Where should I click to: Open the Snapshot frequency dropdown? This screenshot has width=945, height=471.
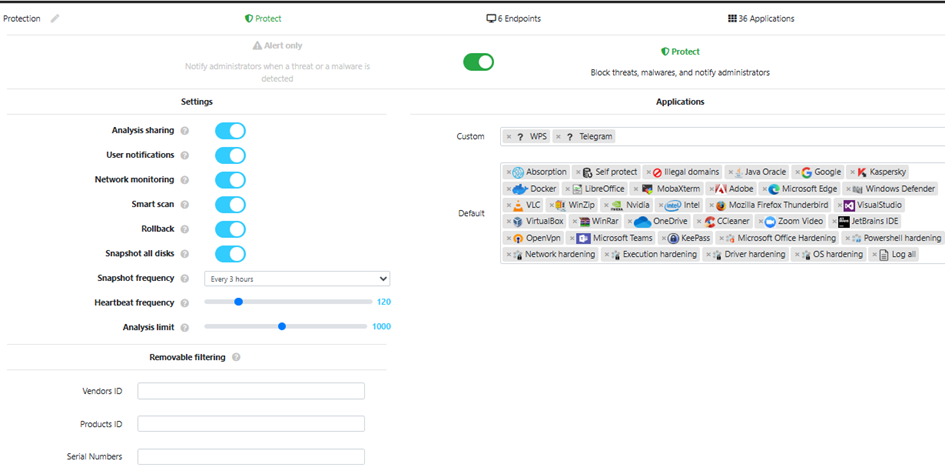[x=297, y=279]
